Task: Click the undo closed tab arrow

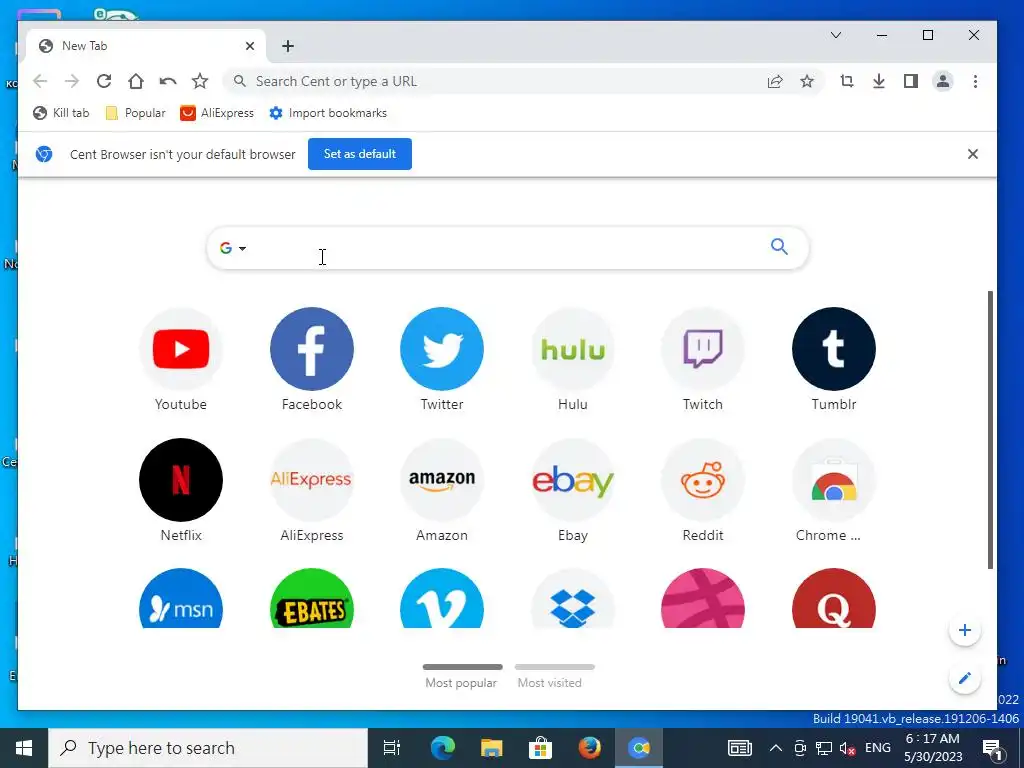Action: [168, 81]
